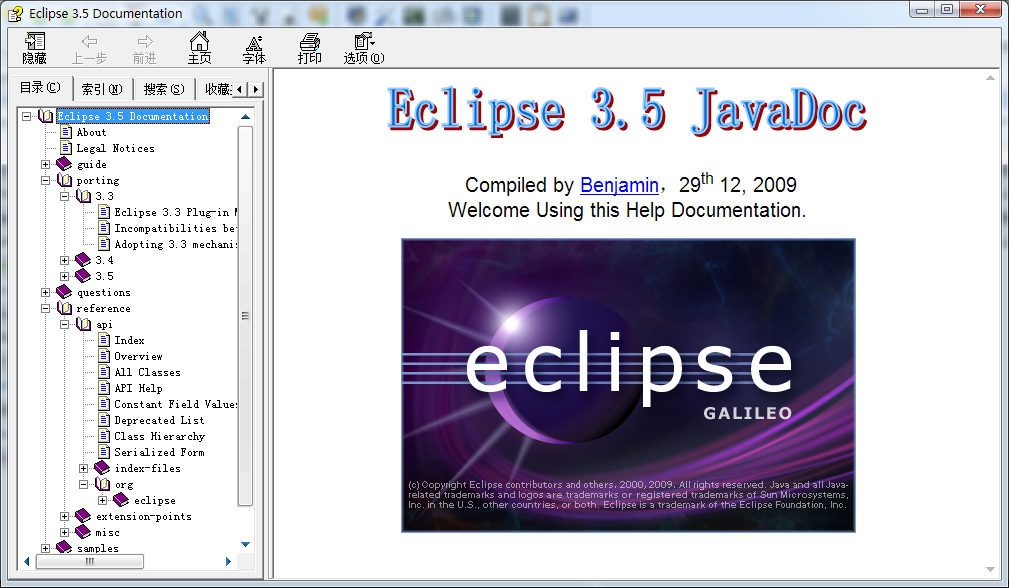Open the Benjamin hyperlink
Viewport: 1009px width, 588px height.
pyautogui.click(x=619, y=185)
